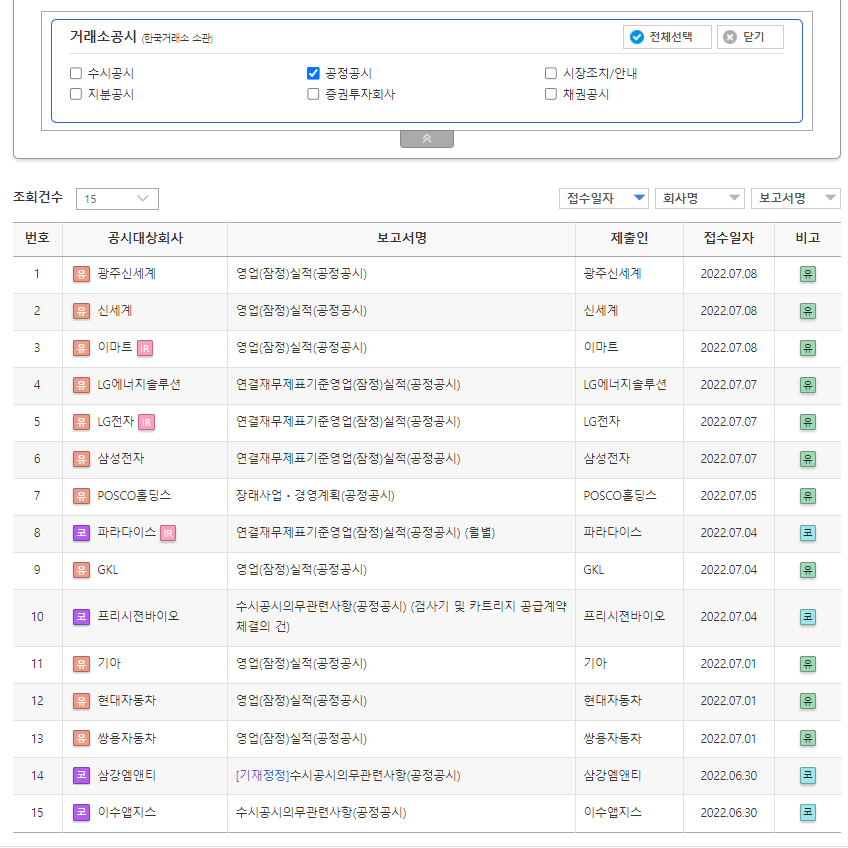Viewport: 848px width, 848px height.
Task: Click the purple 코 icon beside 파라다이스 company
Action: click(81, 533)
